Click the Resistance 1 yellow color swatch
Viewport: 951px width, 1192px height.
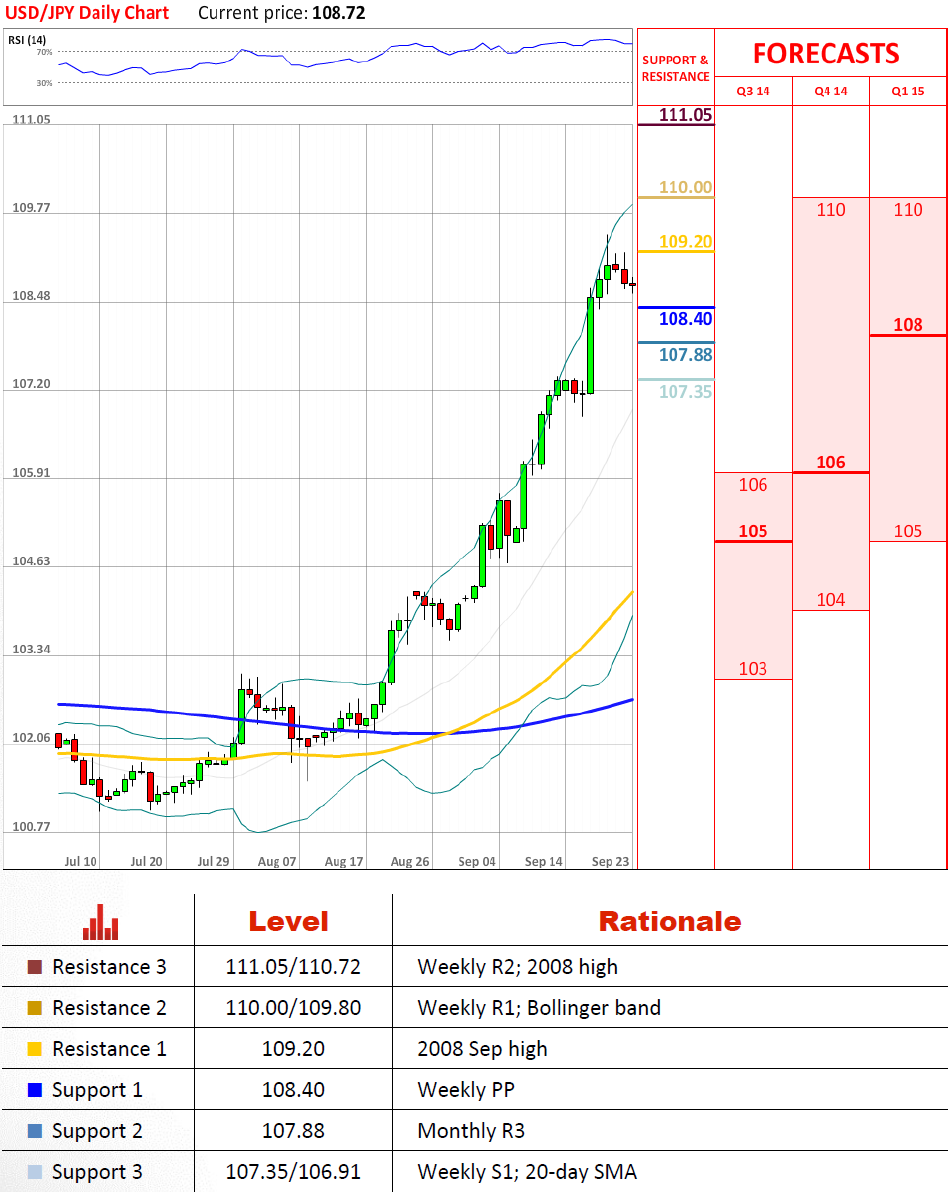coord(34,1049)
